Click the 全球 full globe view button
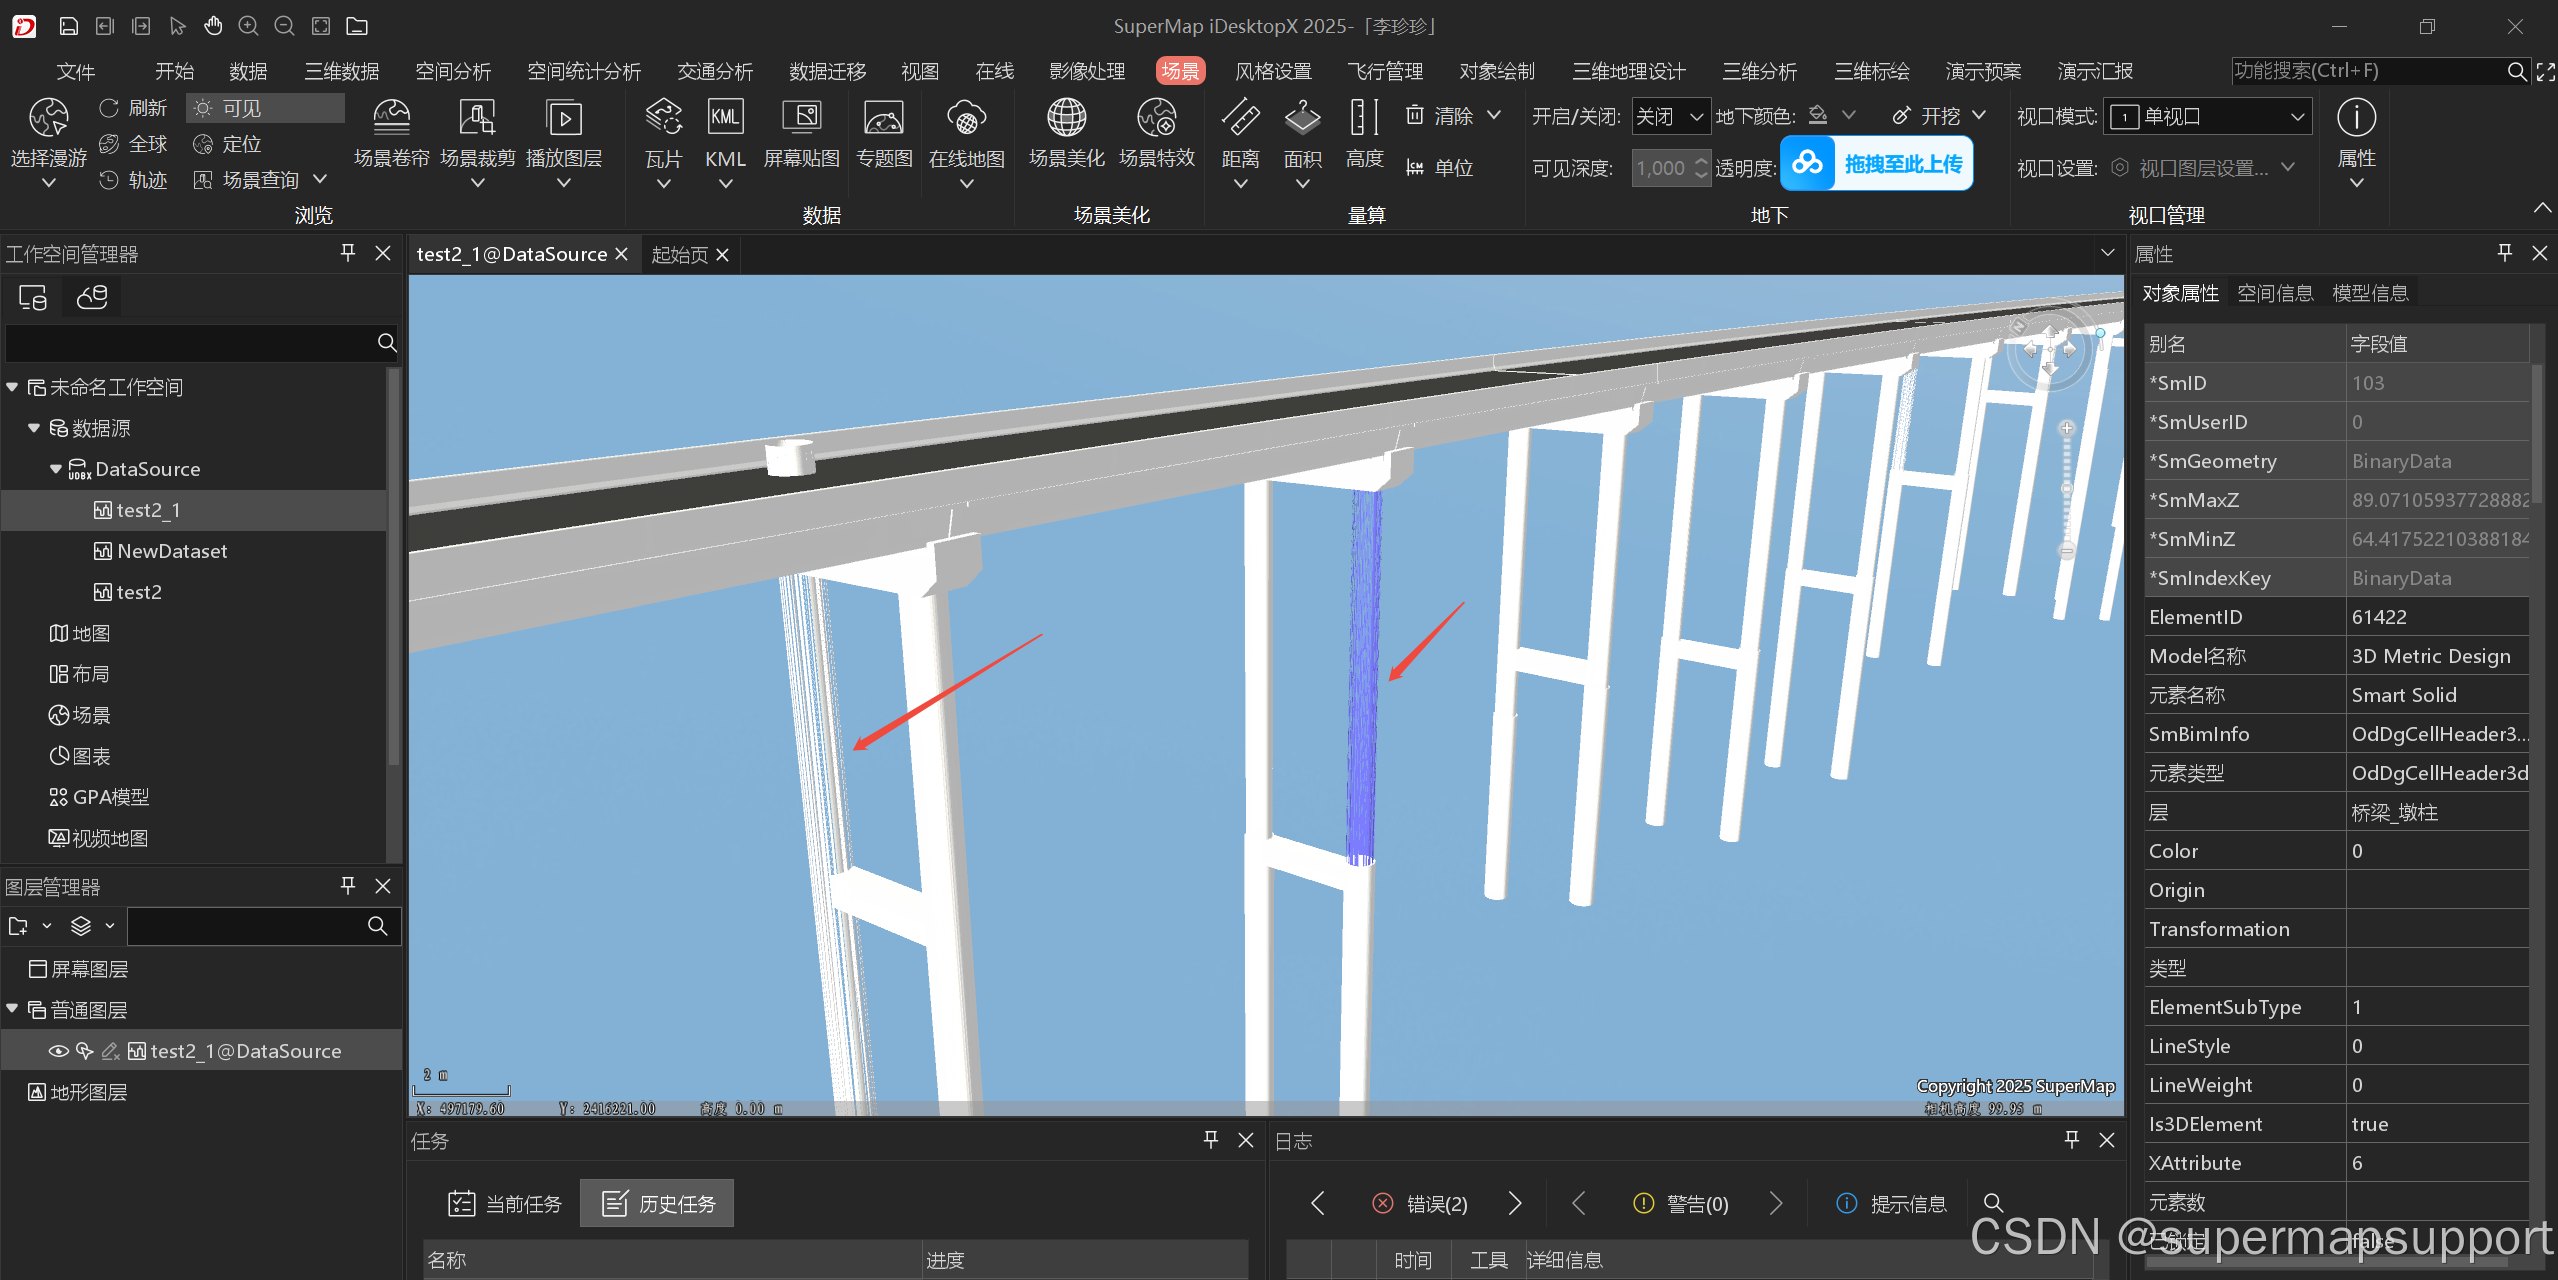The width and height of the screenshot is (2558, 1280). coord(133,144)
